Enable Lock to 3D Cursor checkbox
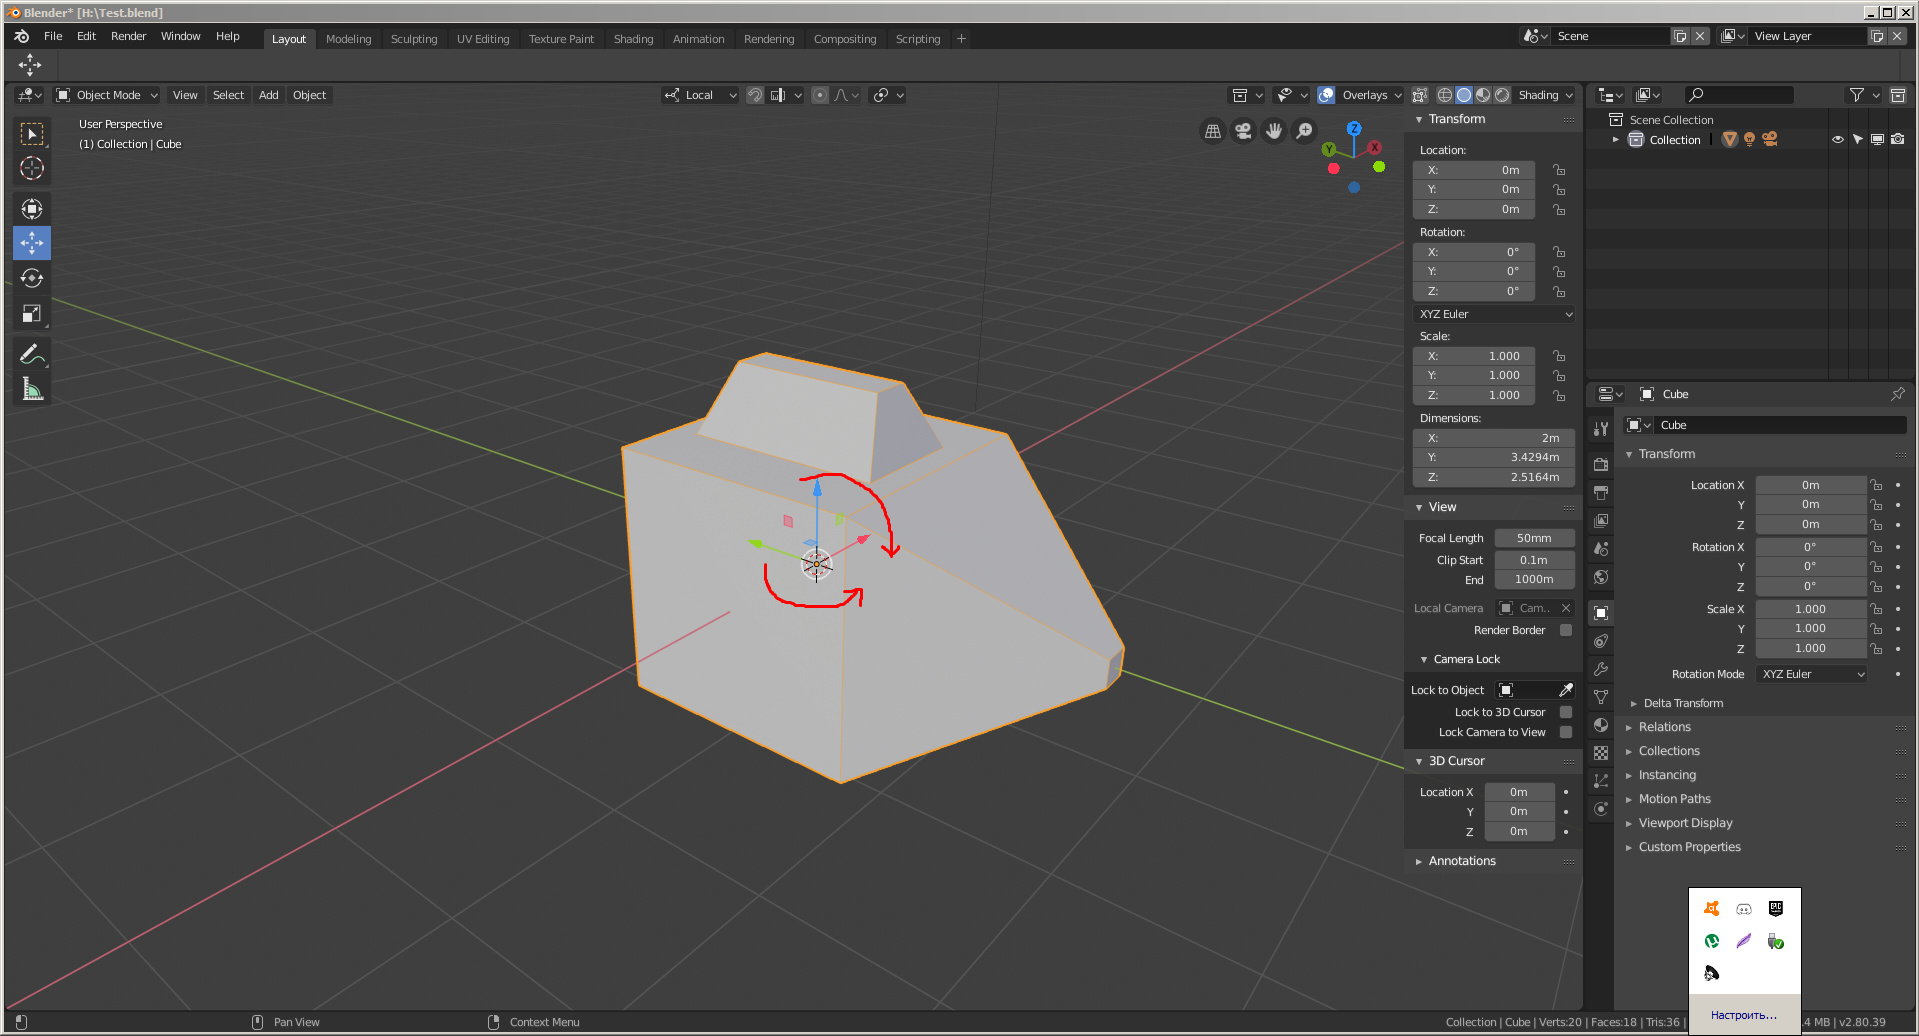Screen dimensions: 1919x1036 pyautogui.click(x=1566, y=712)
